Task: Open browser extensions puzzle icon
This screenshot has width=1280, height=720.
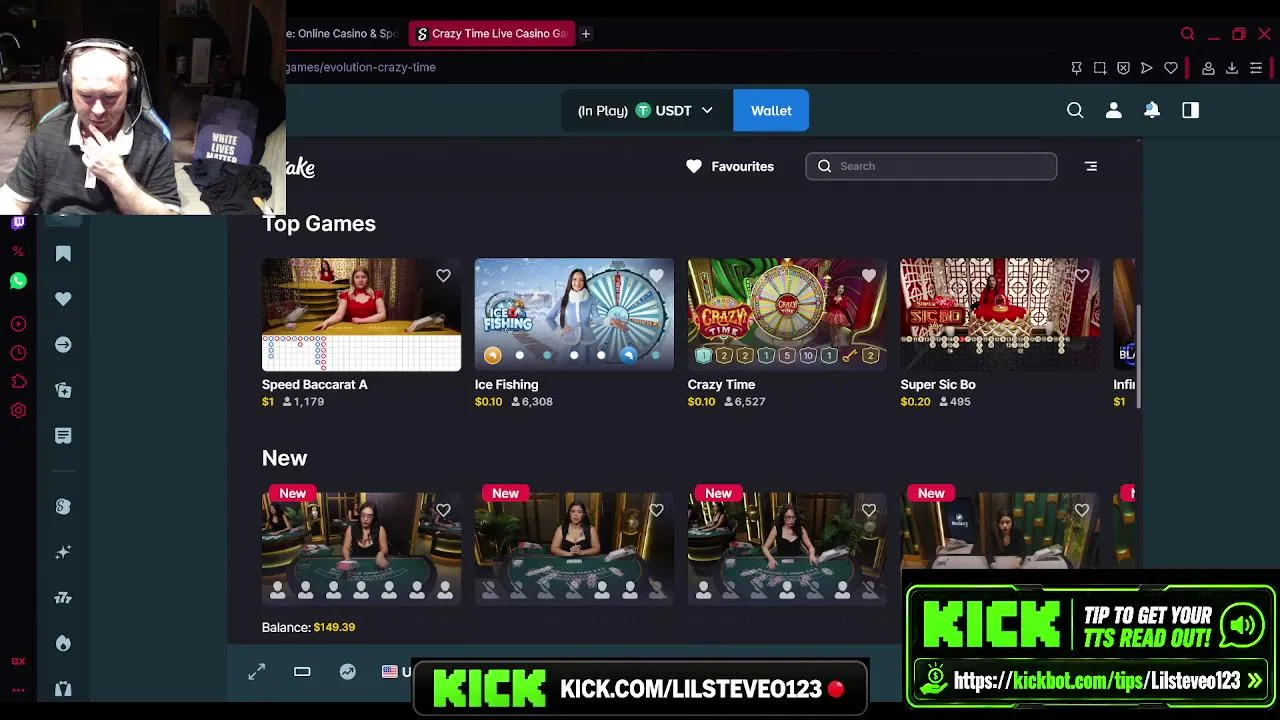Action: [18, 381]
